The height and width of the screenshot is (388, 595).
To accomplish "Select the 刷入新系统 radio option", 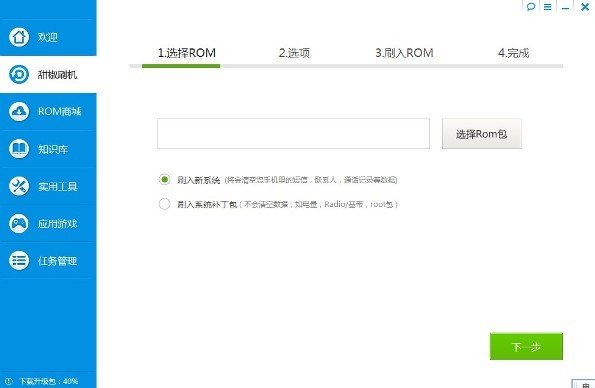I will (x=164, y=179).
